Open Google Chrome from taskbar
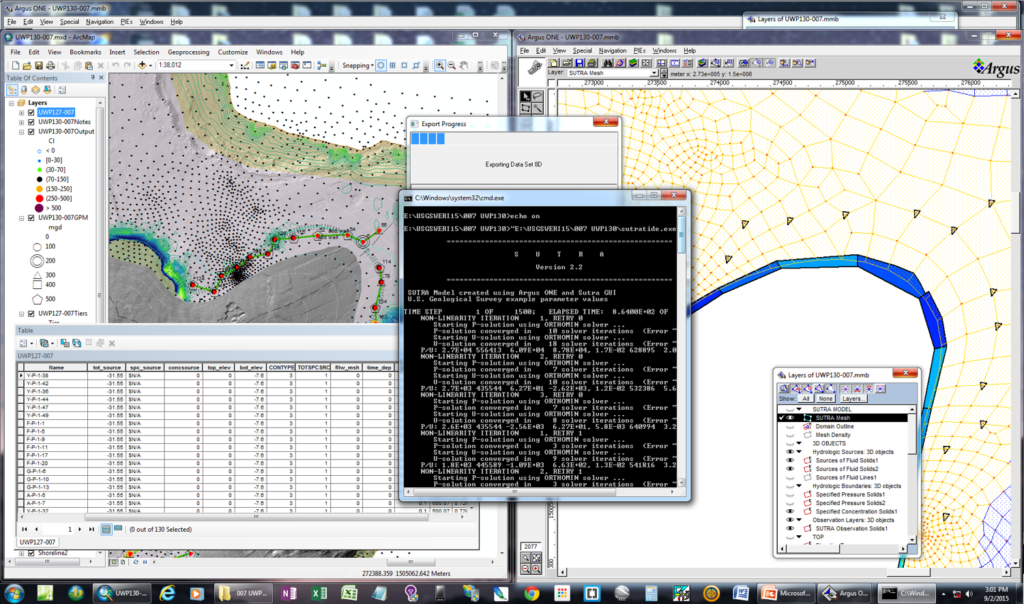This screenshot has height=604, width=1024. (x=532, y=593)
